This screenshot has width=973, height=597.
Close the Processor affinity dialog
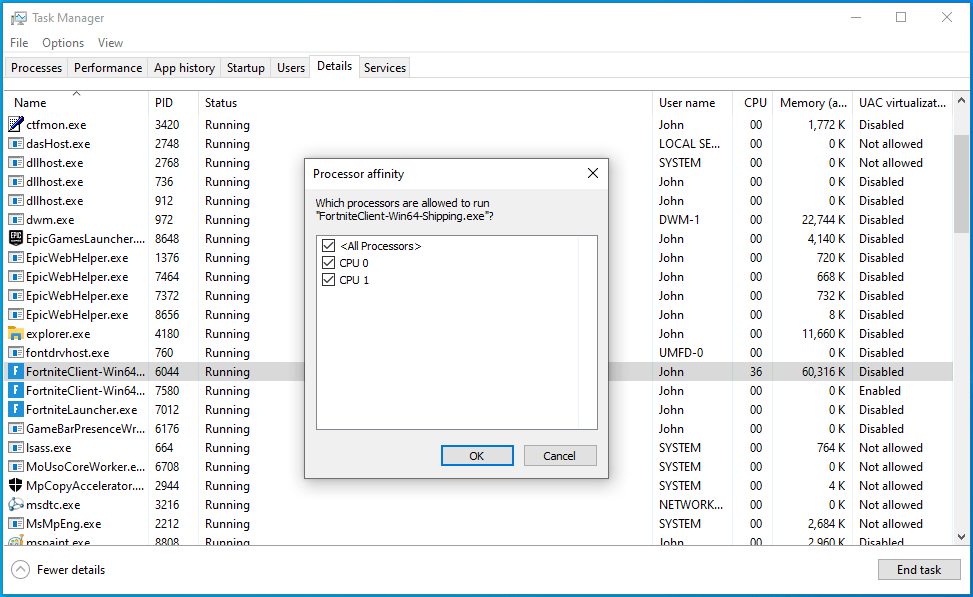click(x=593, y=174)
